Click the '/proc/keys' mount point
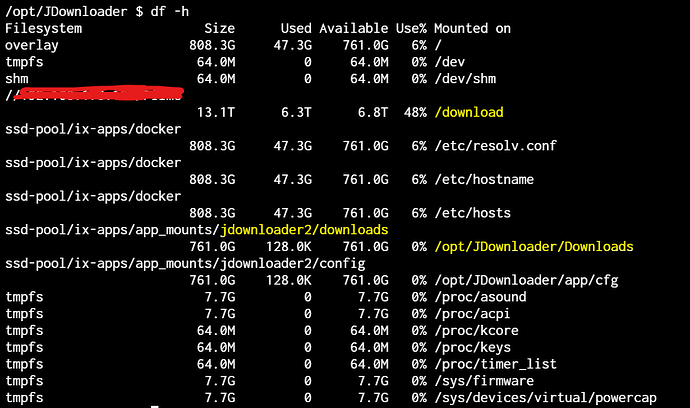The image size is (690, 408). 473,347
